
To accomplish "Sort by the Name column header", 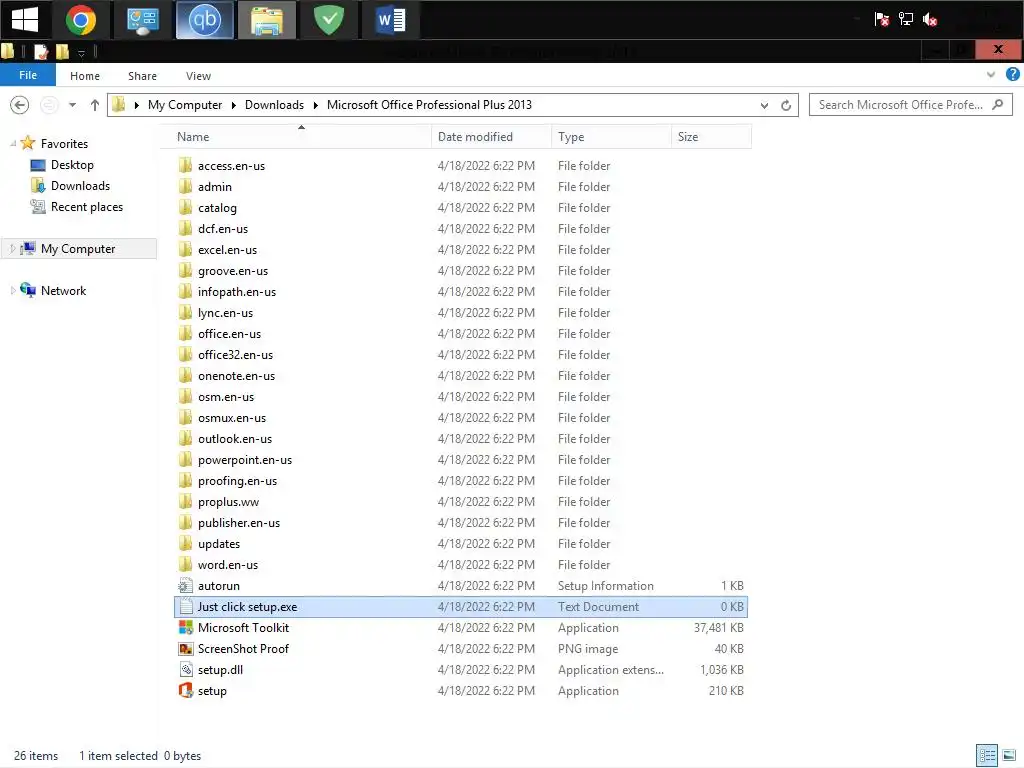I will [298, 136].
